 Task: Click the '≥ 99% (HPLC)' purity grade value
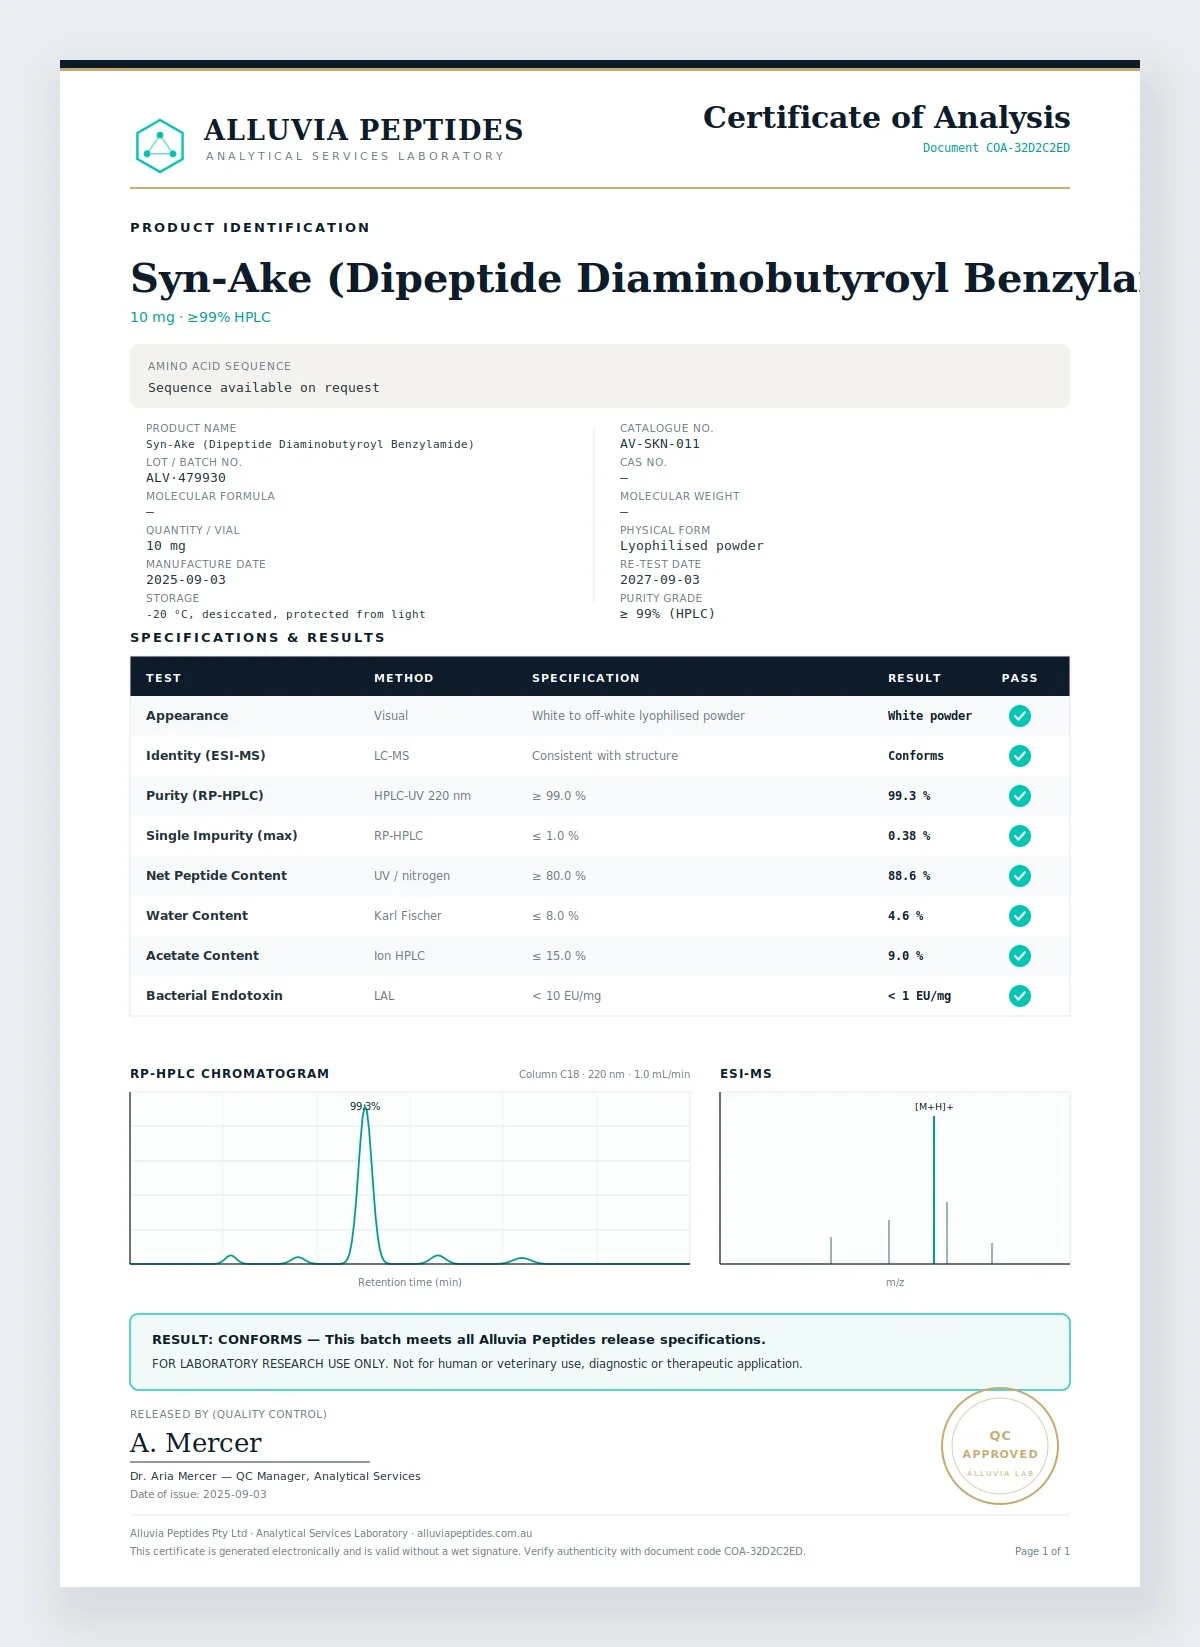(668, 614)
